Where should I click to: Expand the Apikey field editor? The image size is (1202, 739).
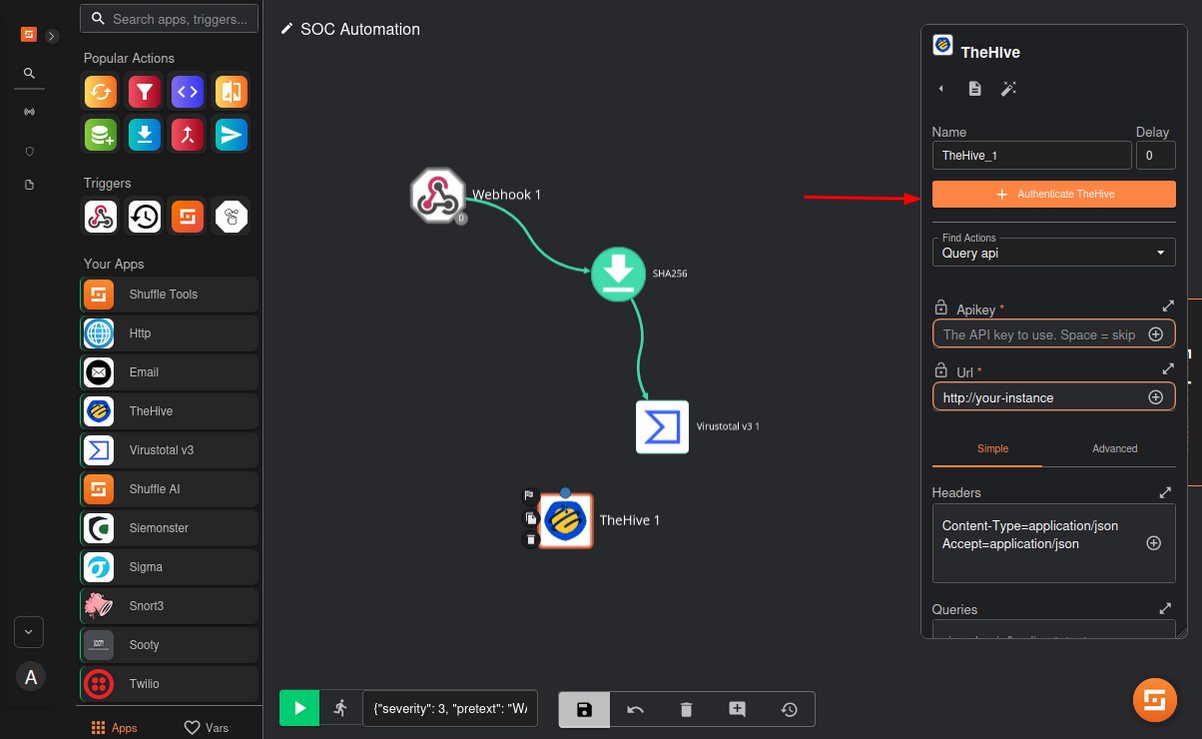[x=1167, y=306]
